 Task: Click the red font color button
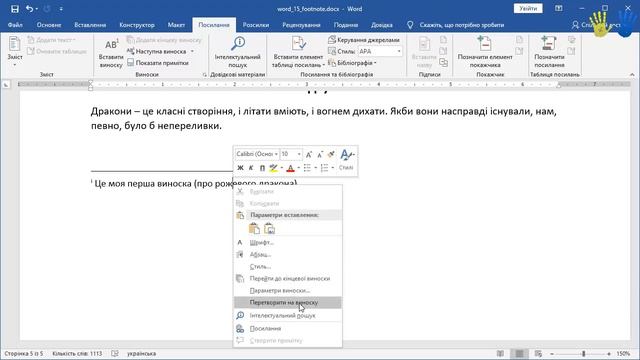point(290,168)
